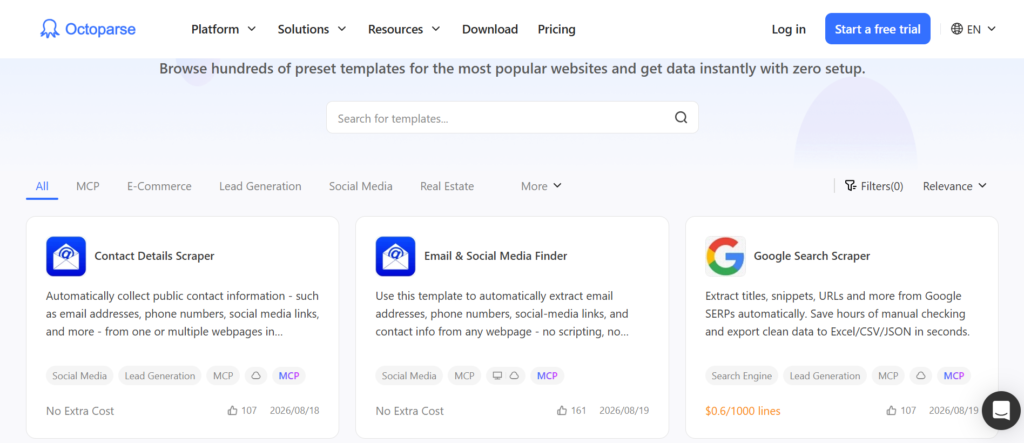Screen dimensions: 1024x443
Task: Click Lead Generation tag on Contact Details Scraper
Action: click(160, 376)
